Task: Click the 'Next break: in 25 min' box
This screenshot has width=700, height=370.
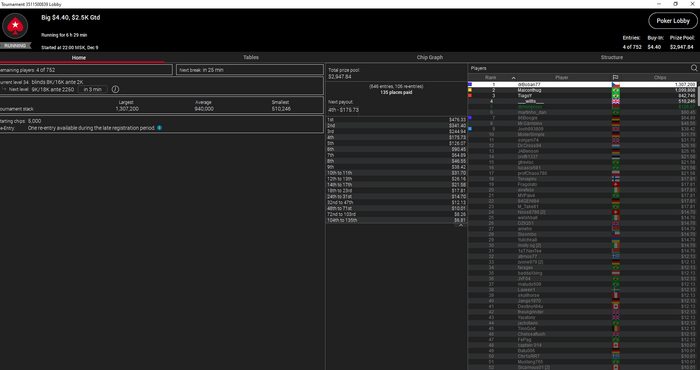Action: (x=250, y=70)
